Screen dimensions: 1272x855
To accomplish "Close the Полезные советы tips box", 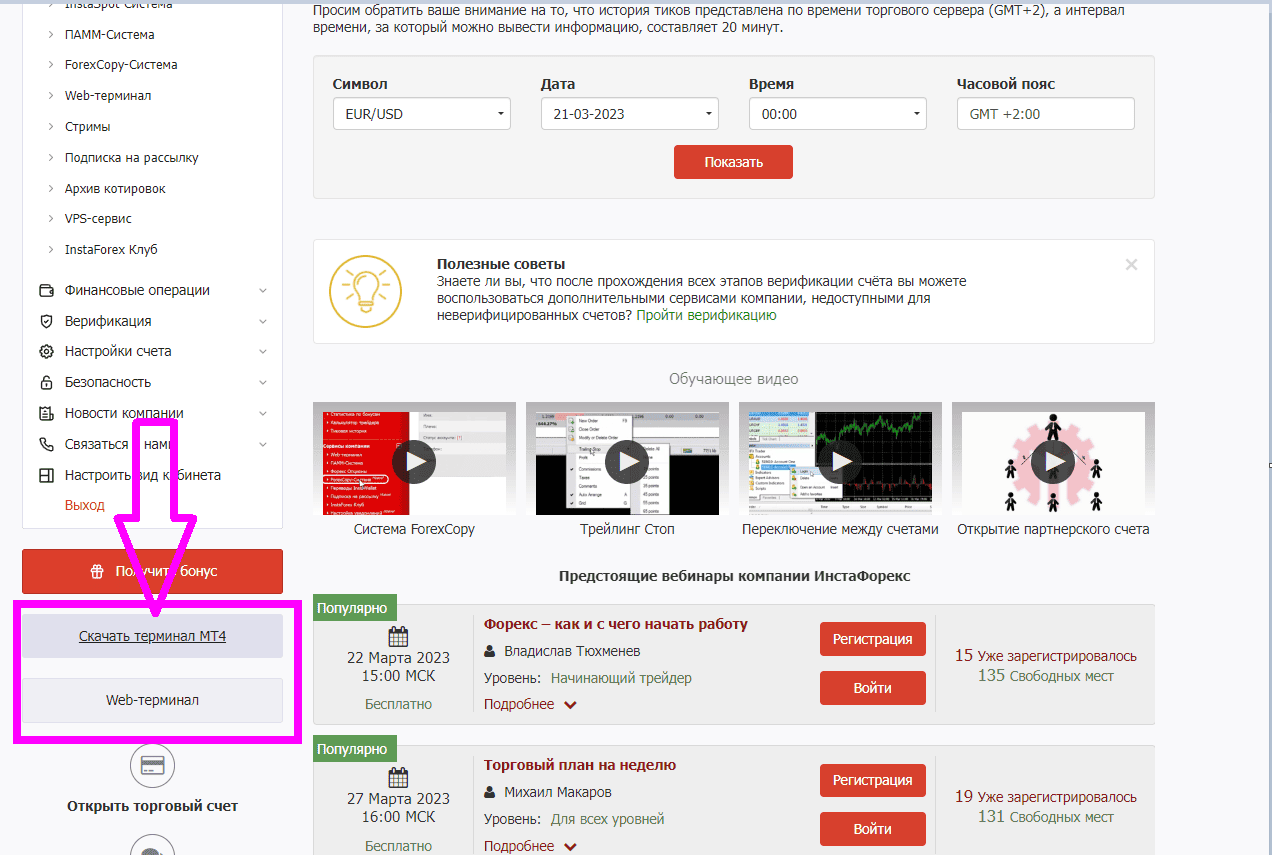I will coord(1131,265).
